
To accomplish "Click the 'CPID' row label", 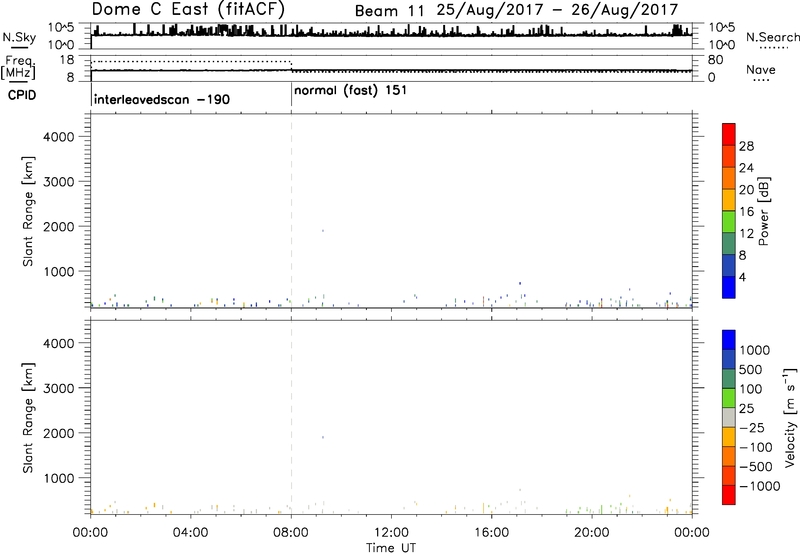I will pyautogui.click(x=22, y=95).
